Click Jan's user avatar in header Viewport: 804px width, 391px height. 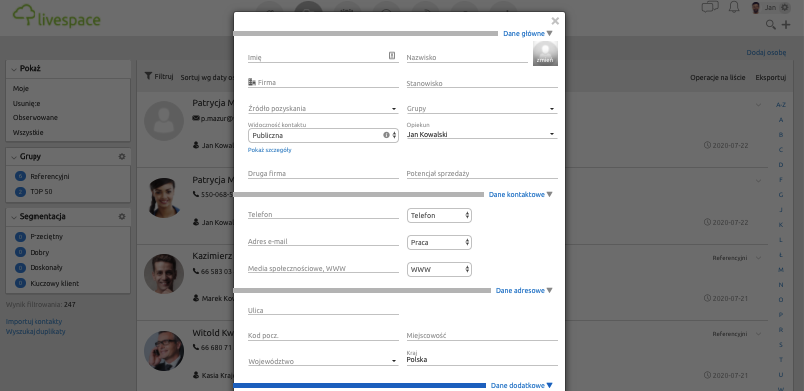click(755, 8)
